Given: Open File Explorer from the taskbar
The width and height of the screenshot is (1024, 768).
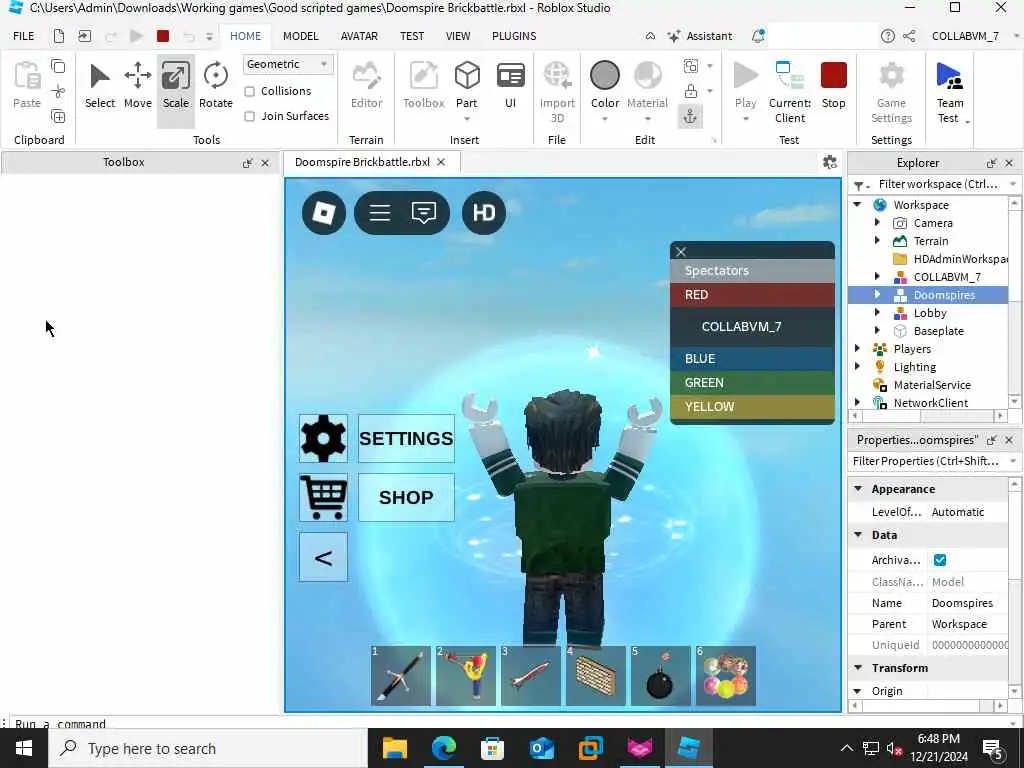Looking at the screenshot, I should point(395,748).
